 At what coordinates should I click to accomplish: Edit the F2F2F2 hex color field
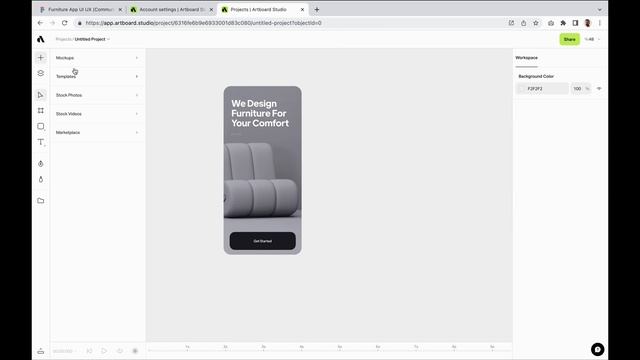coord(542,89)
